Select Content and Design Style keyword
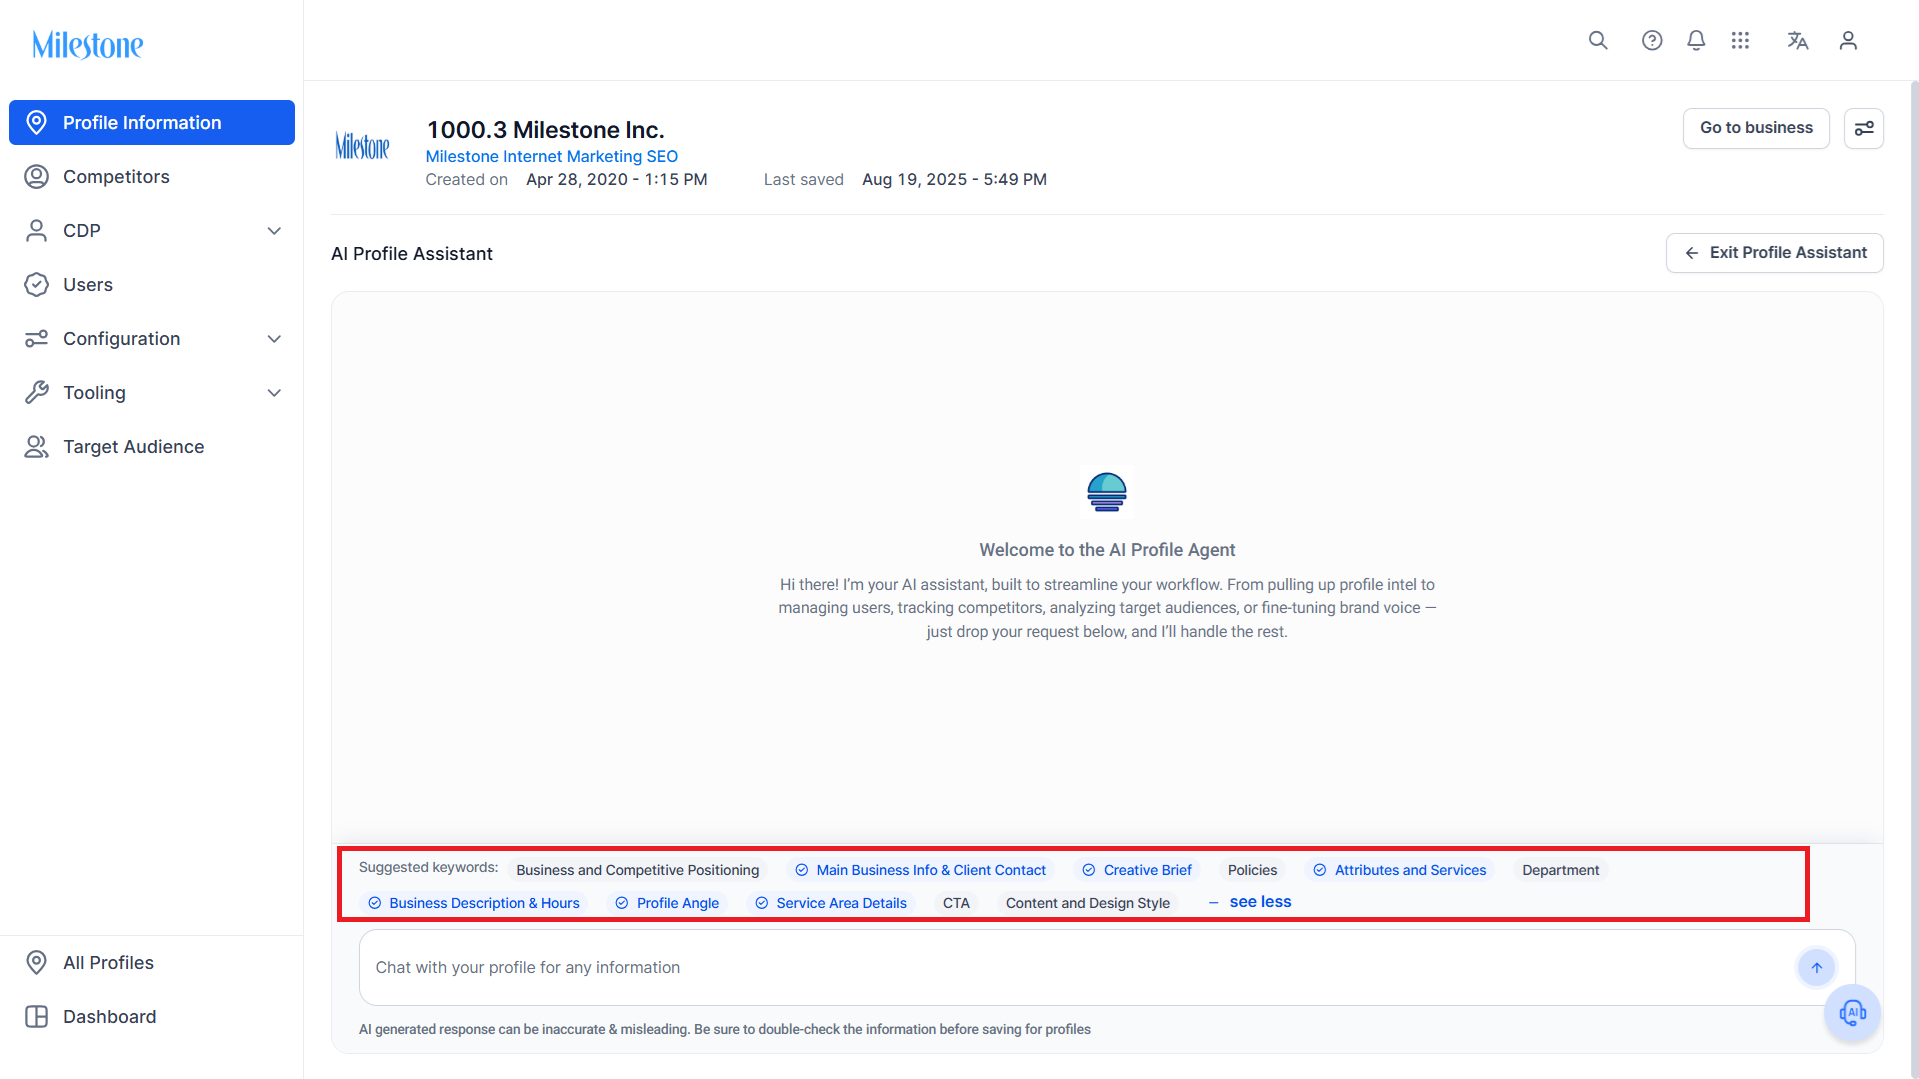This screenshot has width=1919, height=1079. pos(1088,903)
